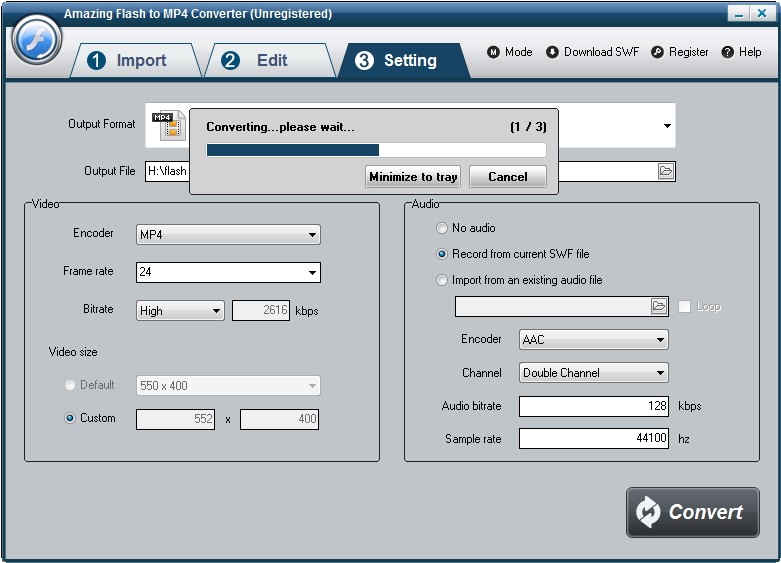Minimize the converter window

coord(739,13)
